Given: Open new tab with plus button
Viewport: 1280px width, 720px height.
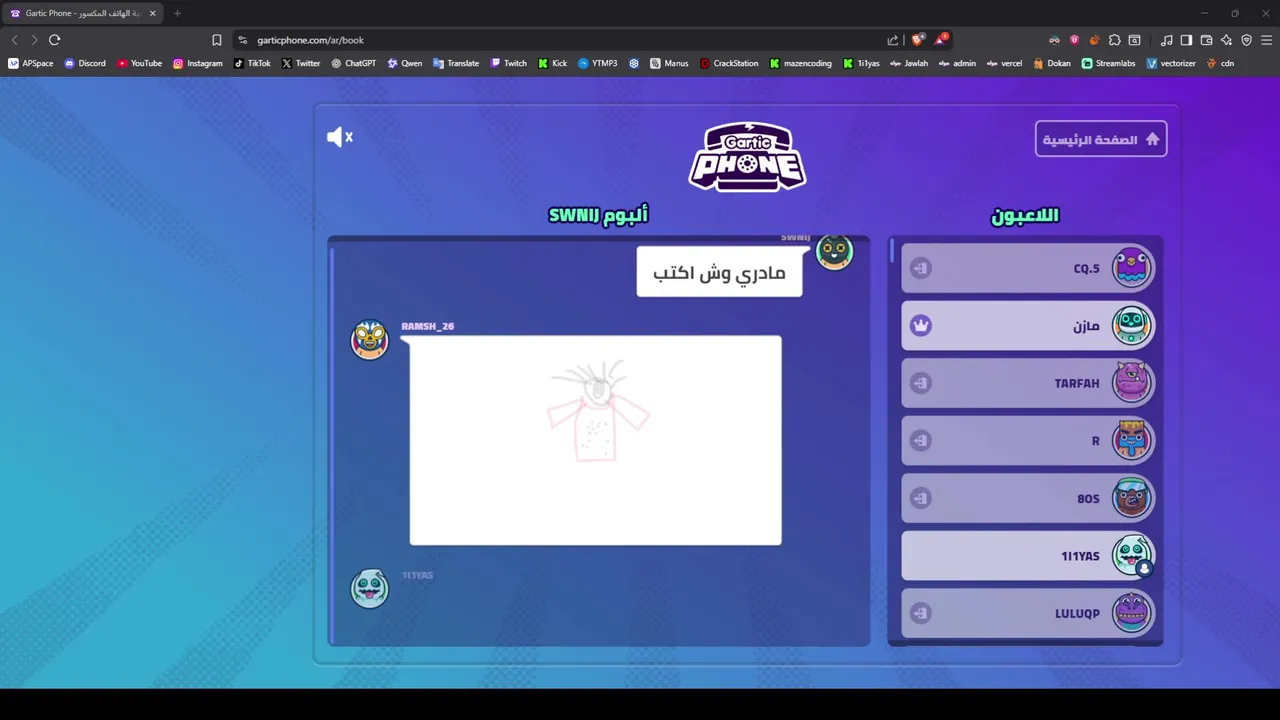Looking at the screenshot, I should point(177,13).
